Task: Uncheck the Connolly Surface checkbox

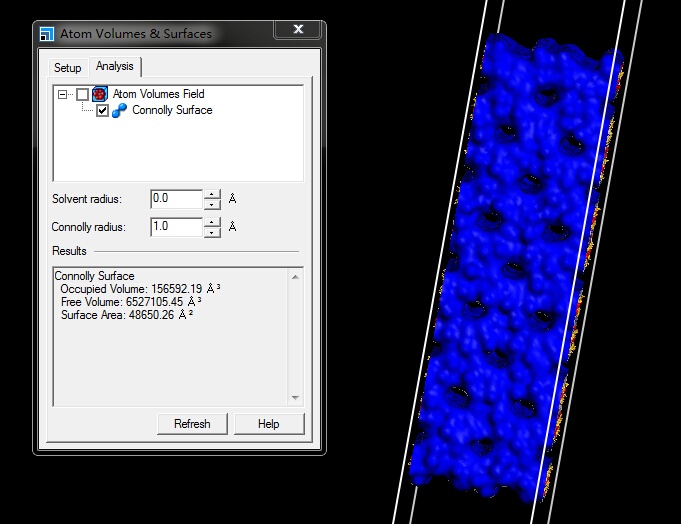Action: coord(102,110)
